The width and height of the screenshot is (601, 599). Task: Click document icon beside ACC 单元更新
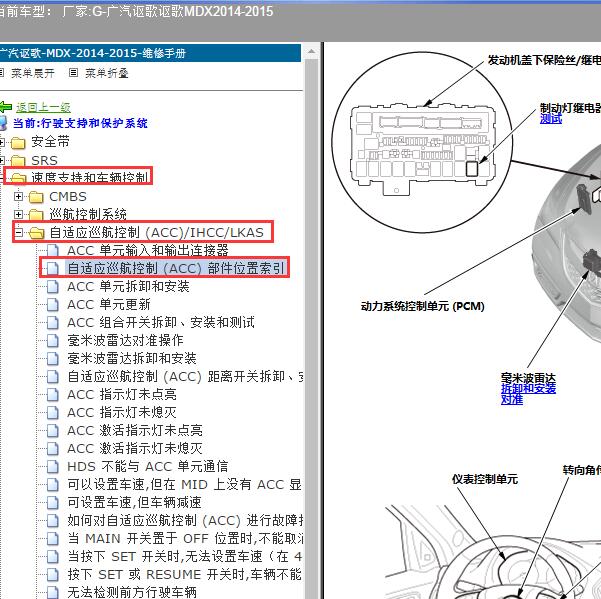tap(53, 304)
